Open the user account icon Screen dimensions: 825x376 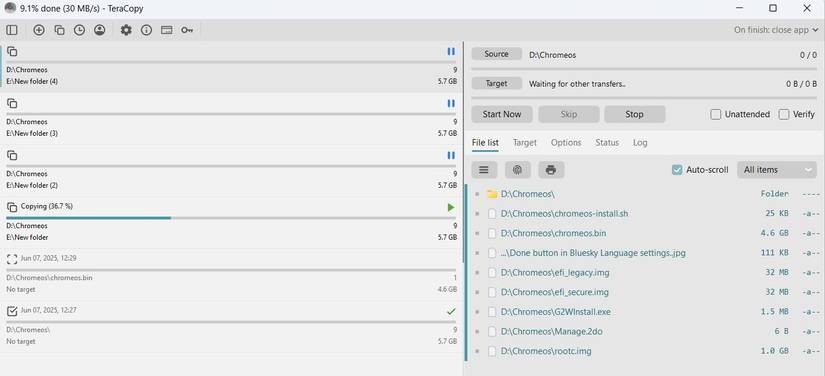pyautogui.click(x=99, y=30)
